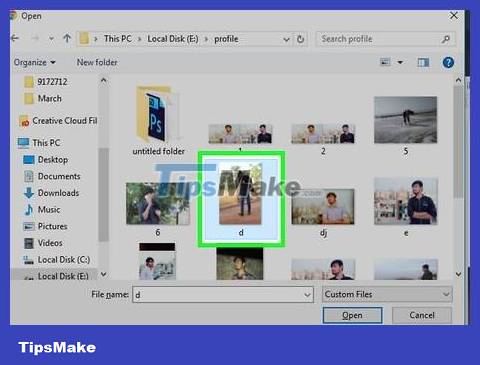
Task: Expand the address bar history dropdown
Action: 286,39
